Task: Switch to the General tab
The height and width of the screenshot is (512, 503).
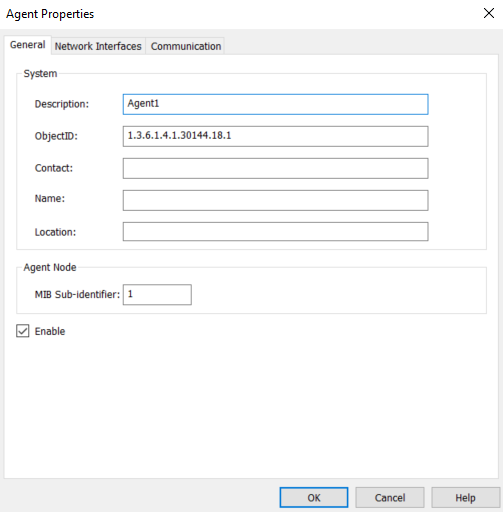Action: [28, 45]
